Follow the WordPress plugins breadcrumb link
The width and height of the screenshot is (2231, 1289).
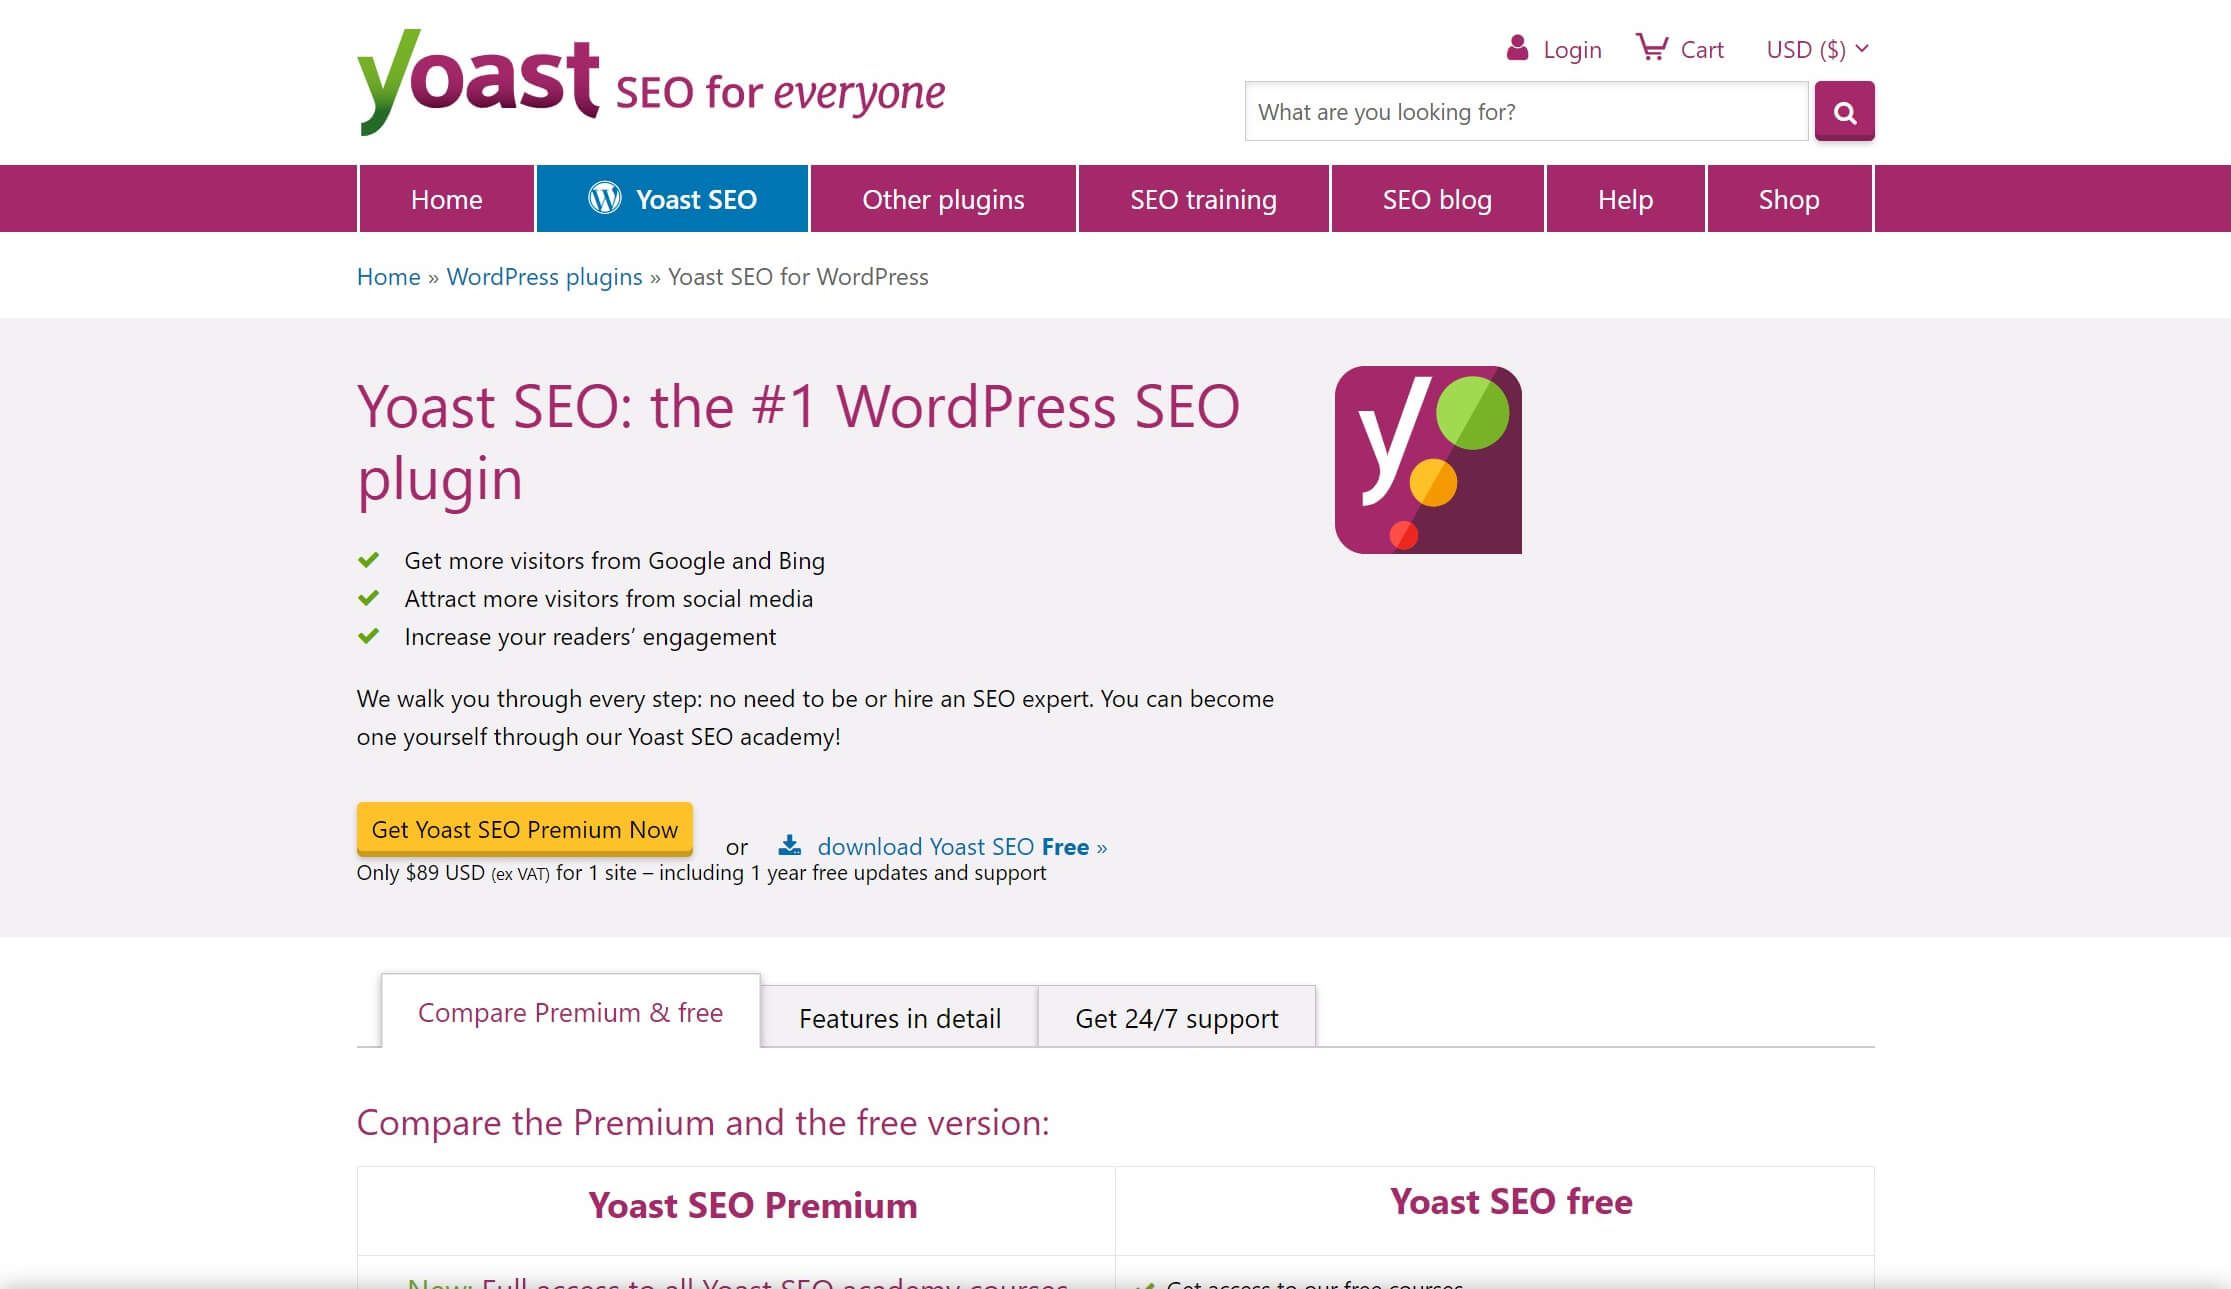tap(544, 277)
